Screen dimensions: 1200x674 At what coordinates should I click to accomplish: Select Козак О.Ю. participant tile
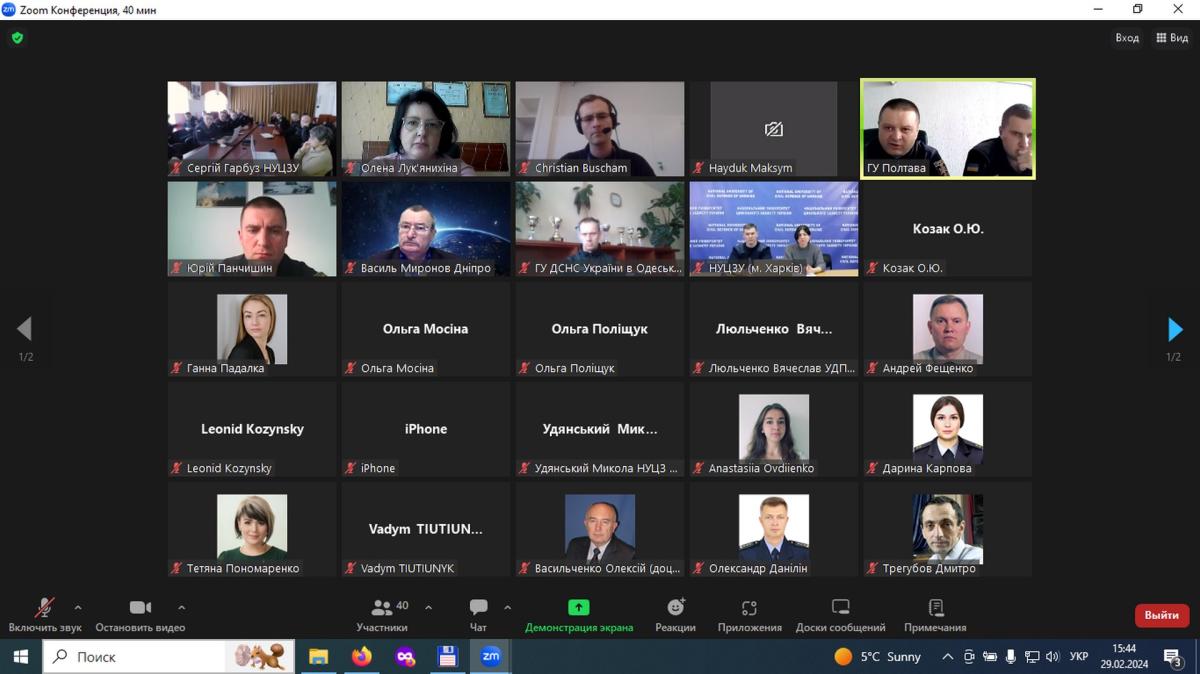coord(948,229)
